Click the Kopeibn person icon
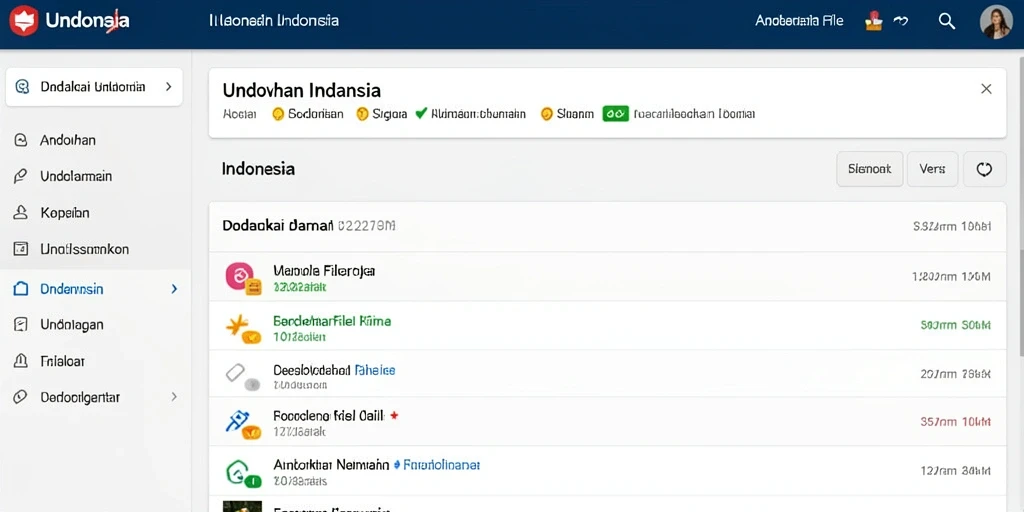Screen dimensions: 1024x512 (x=20, y=212)
